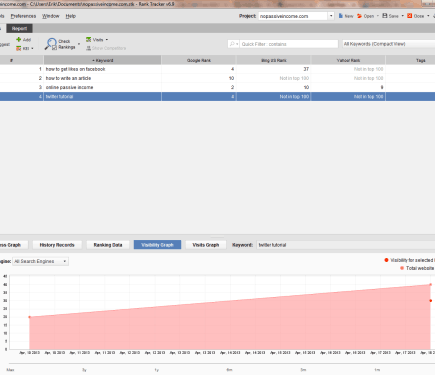Click the green Add keywords plus icon
435x375 pixels.
point(19,39)
